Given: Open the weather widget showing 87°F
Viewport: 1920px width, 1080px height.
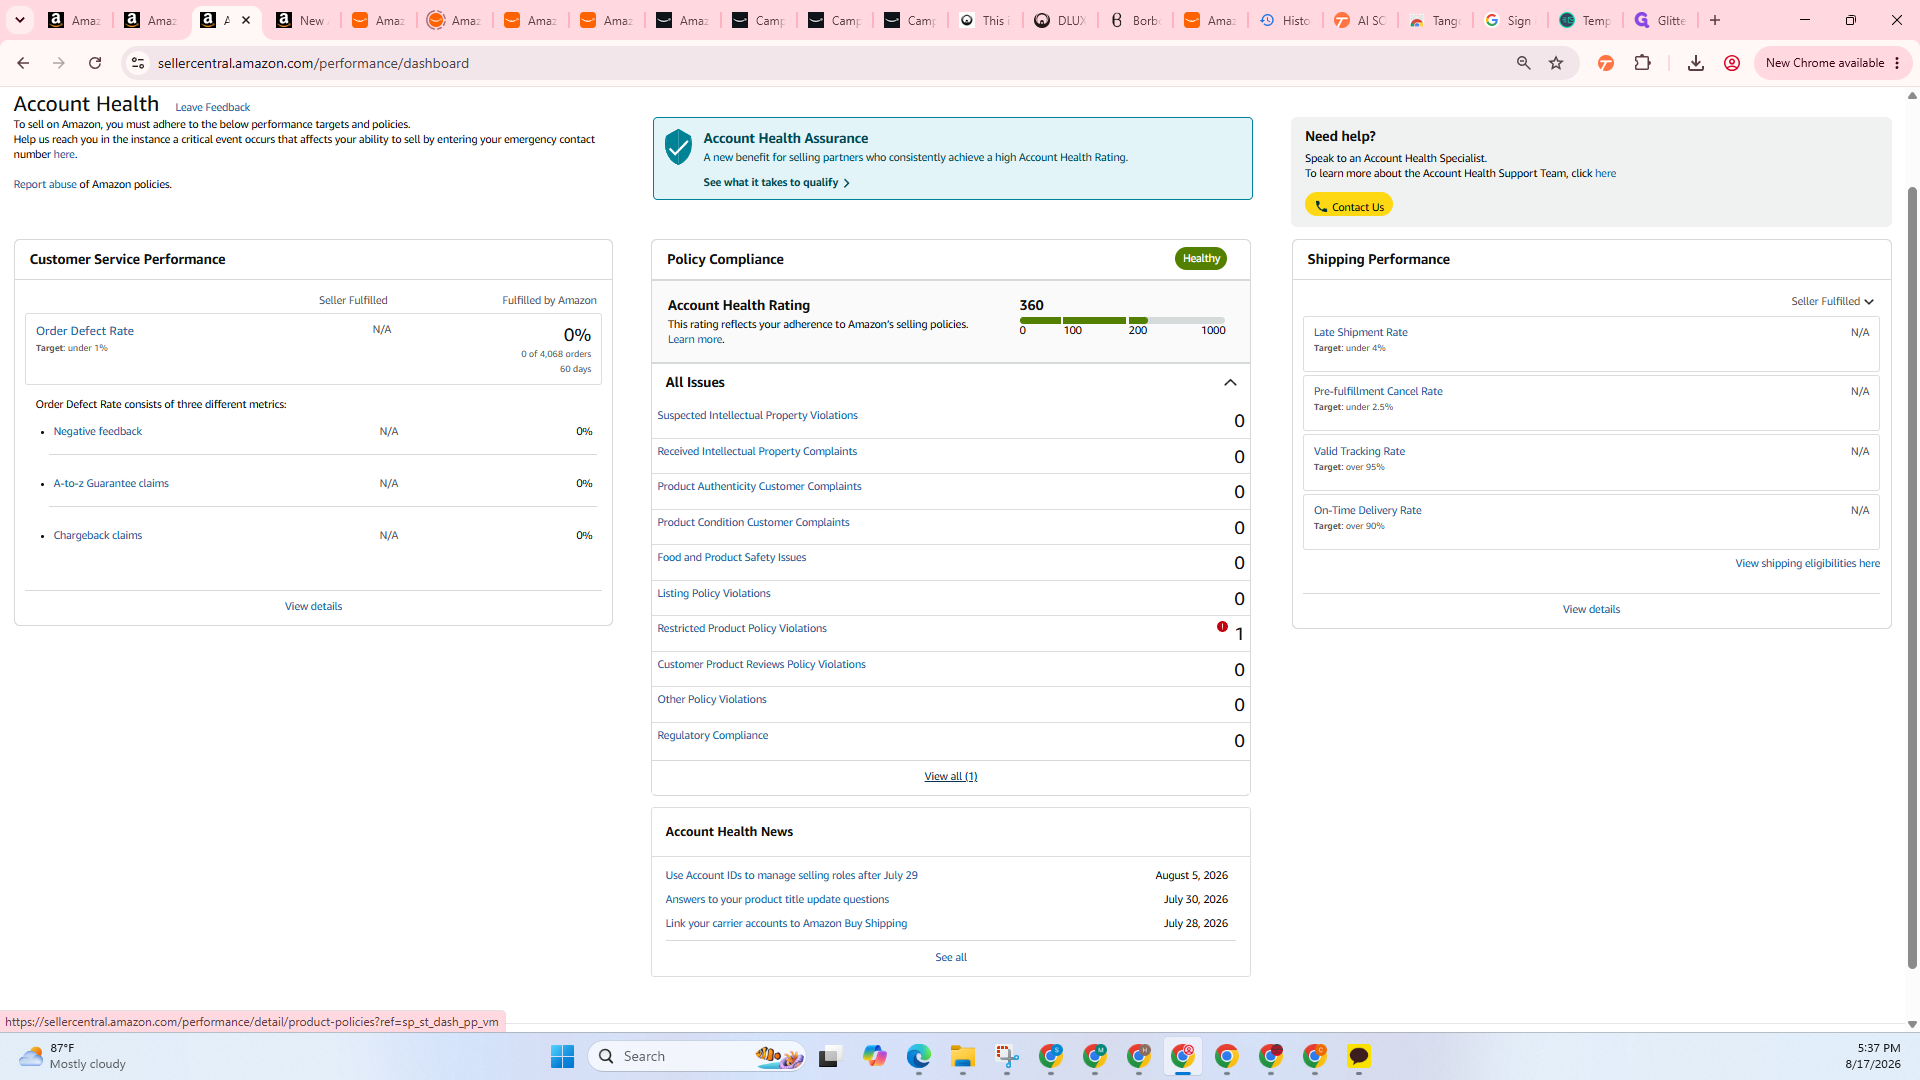Looking at the screenshot, I should 72,1056.
